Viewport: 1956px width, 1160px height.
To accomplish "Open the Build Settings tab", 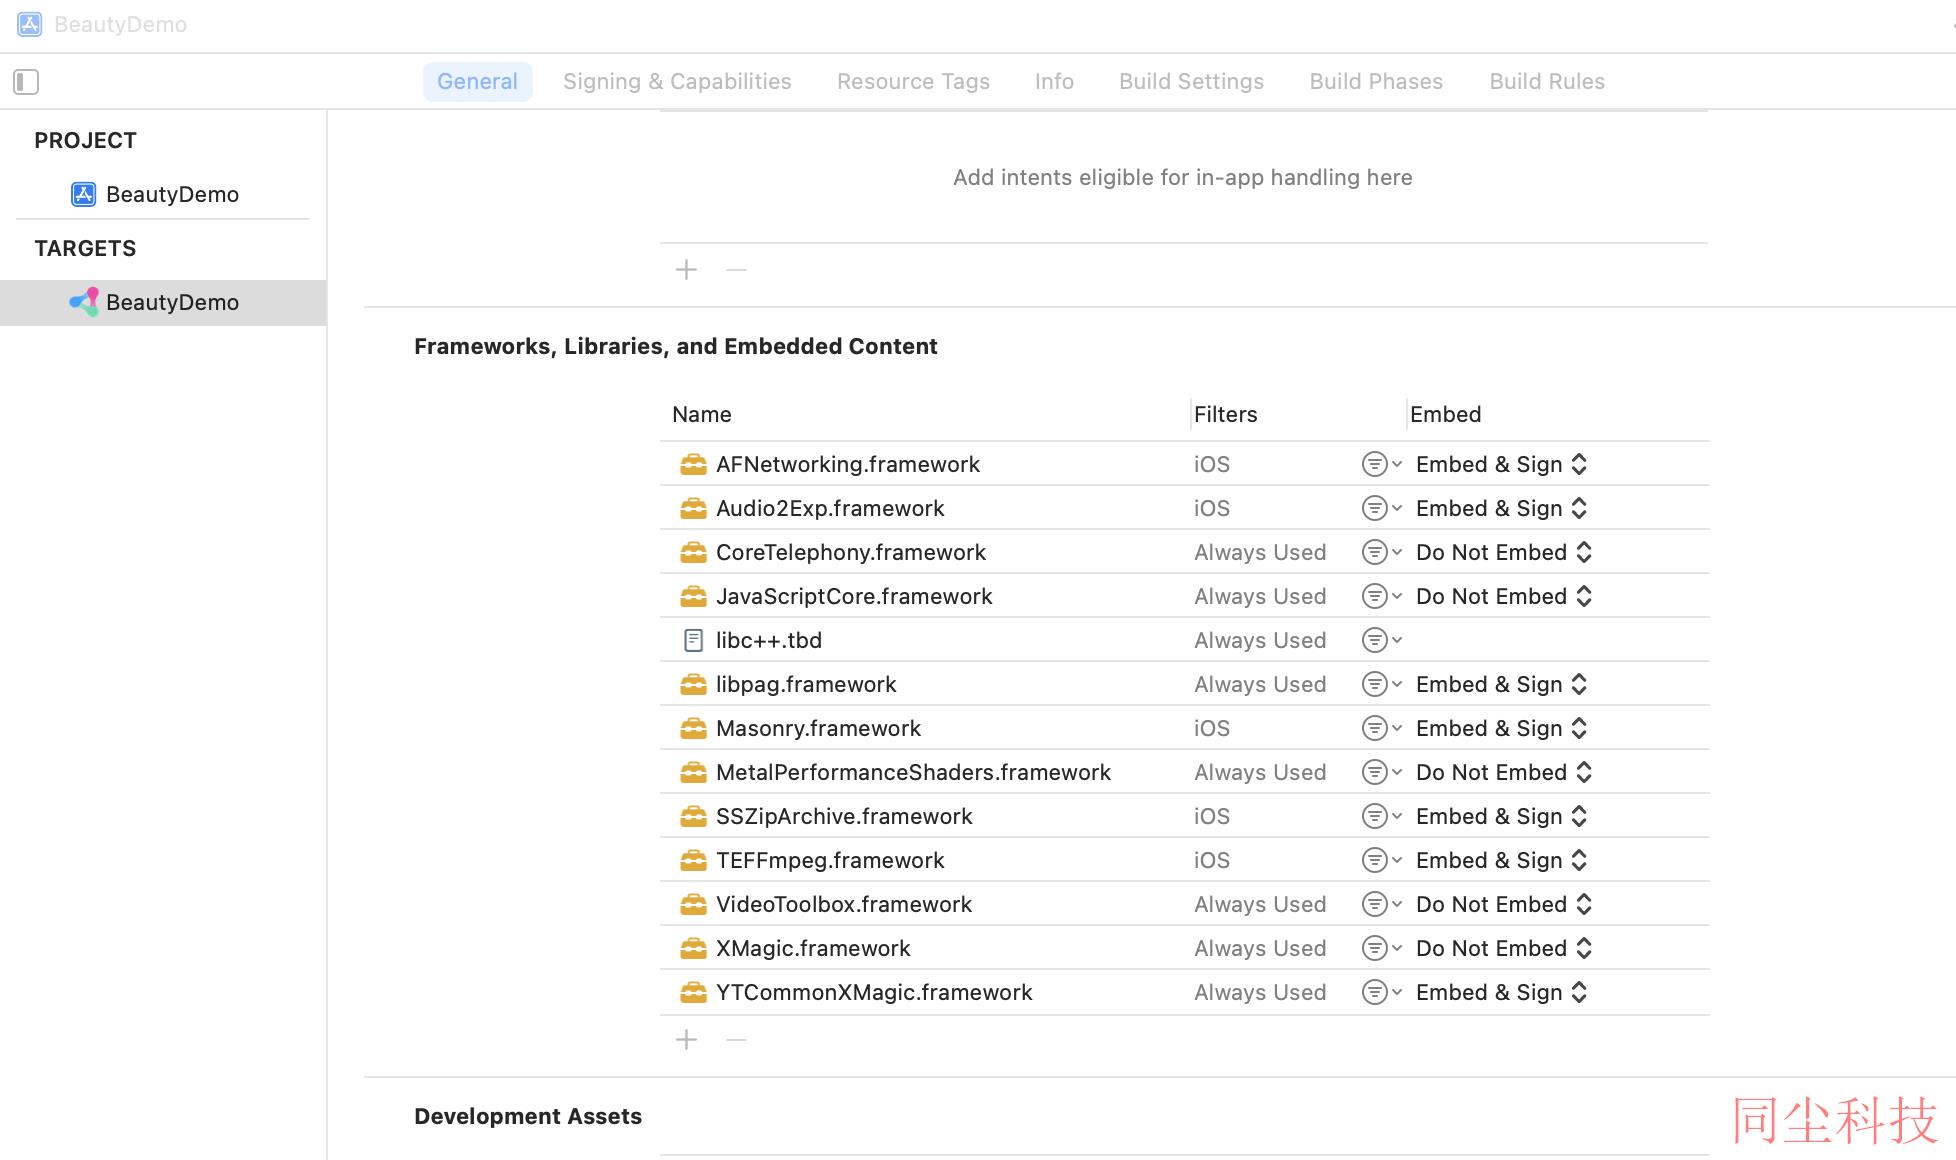I will [1191, 81].
